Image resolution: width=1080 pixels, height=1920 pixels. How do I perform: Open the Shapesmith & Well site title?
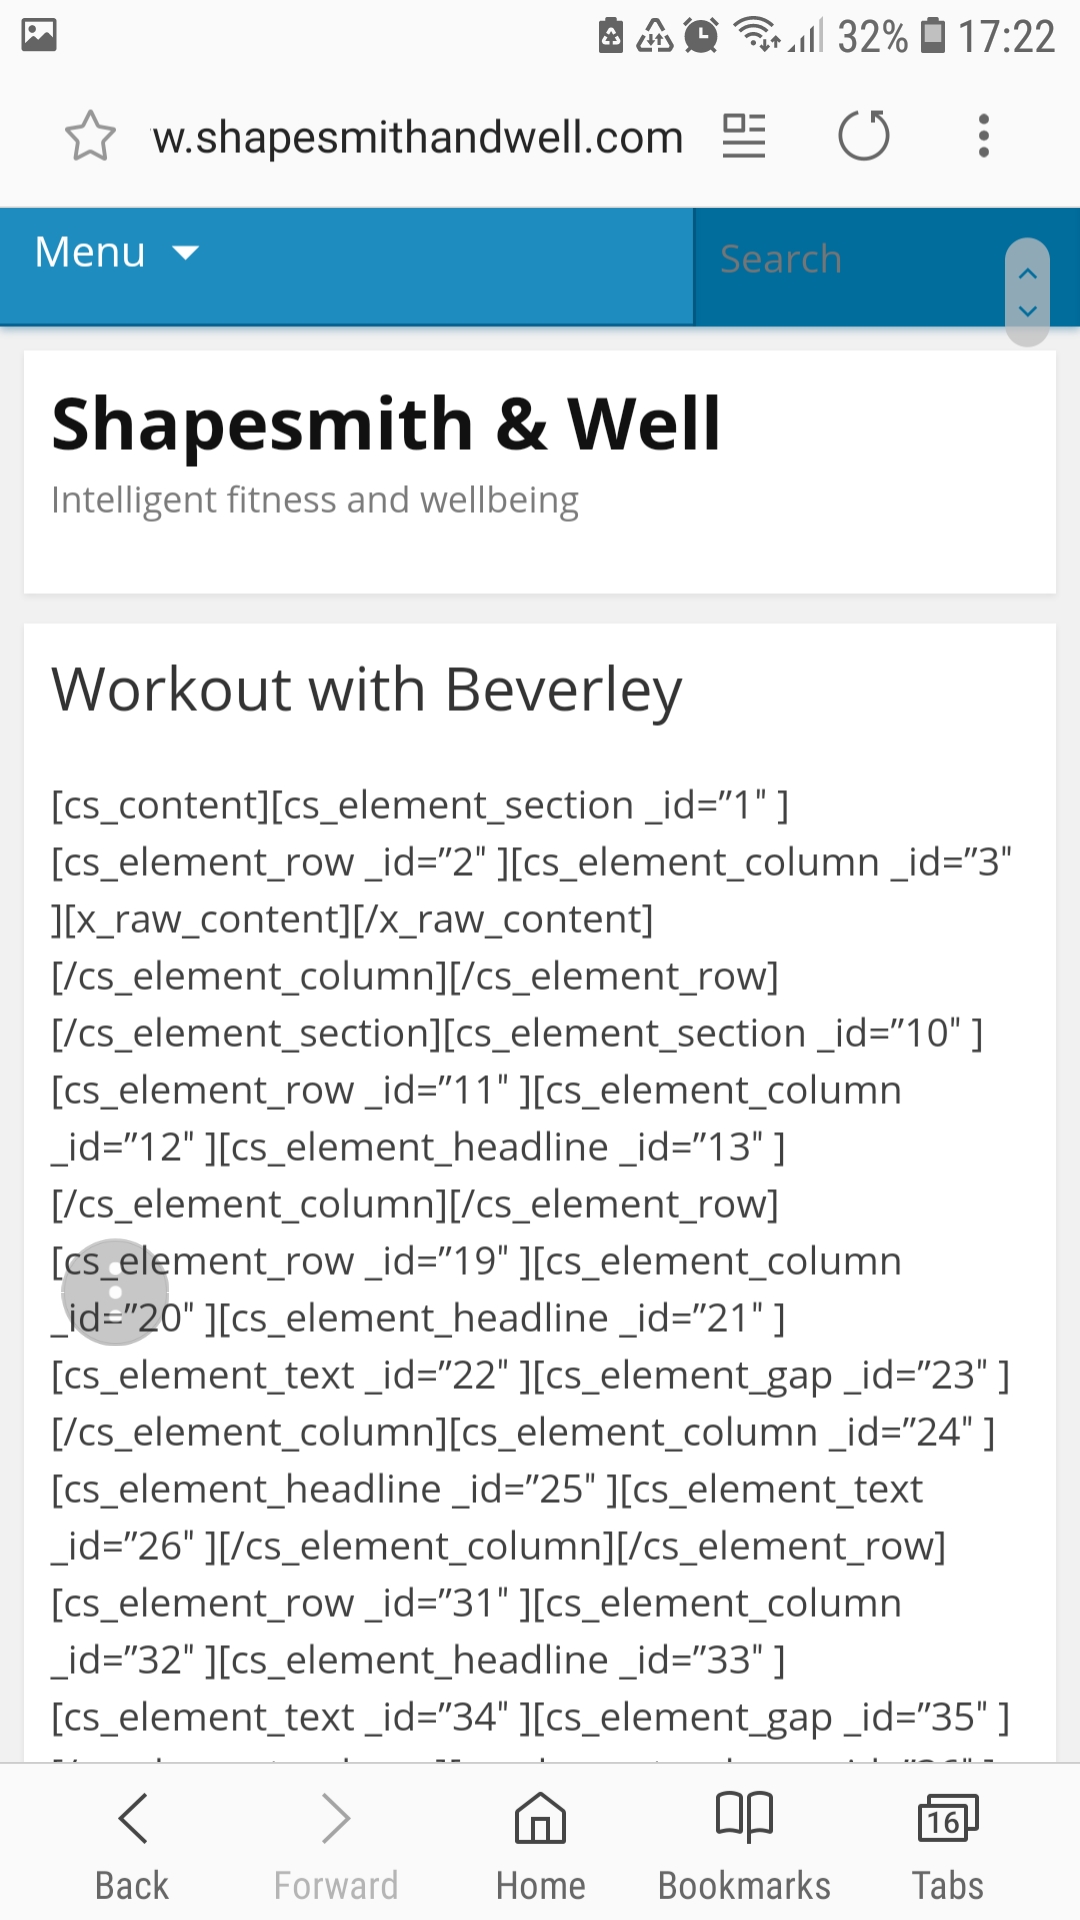pos(386,424)
